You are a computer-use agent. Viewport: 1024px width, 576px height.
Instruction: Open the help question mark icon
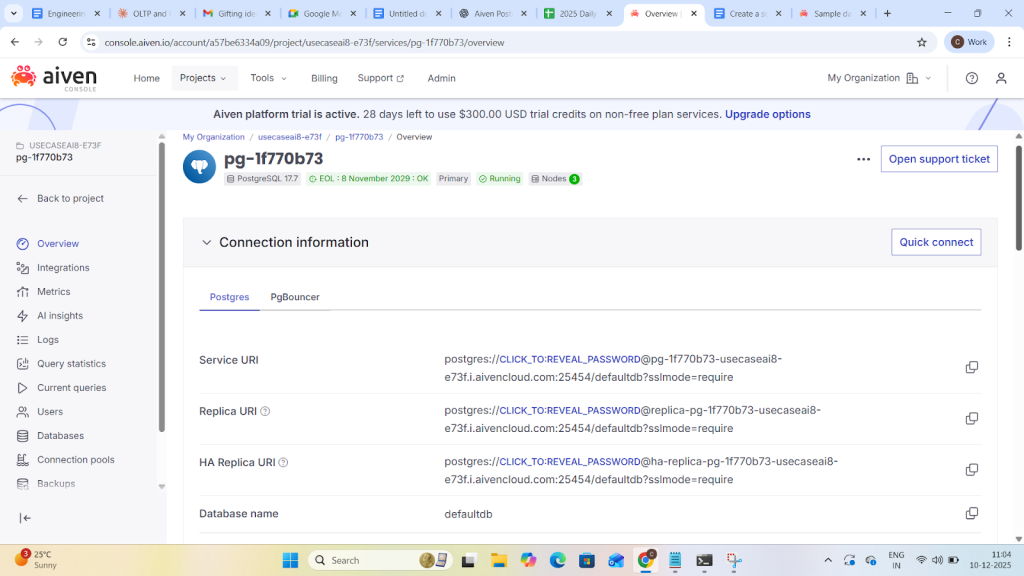971,78
